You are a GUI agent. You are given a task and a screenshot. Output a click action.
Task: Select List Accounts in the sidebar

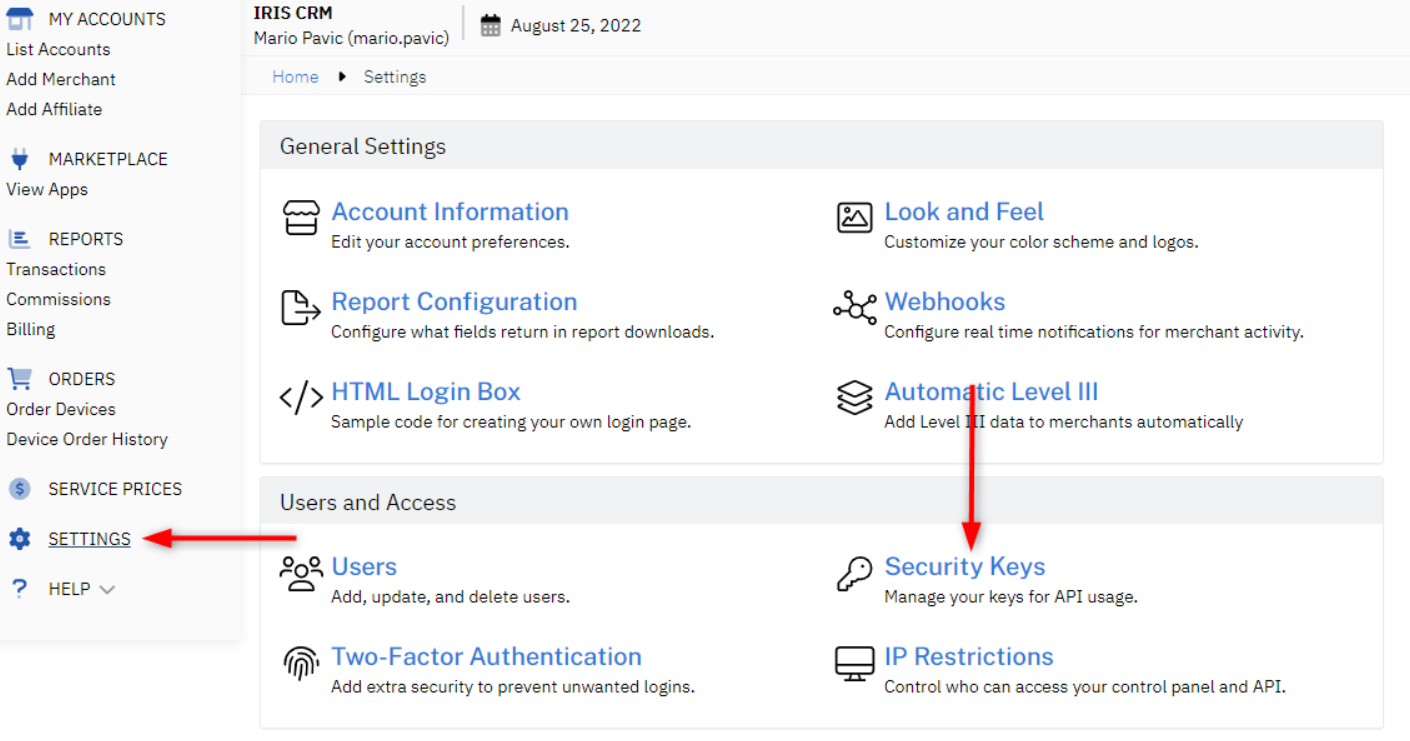[58, 49]
